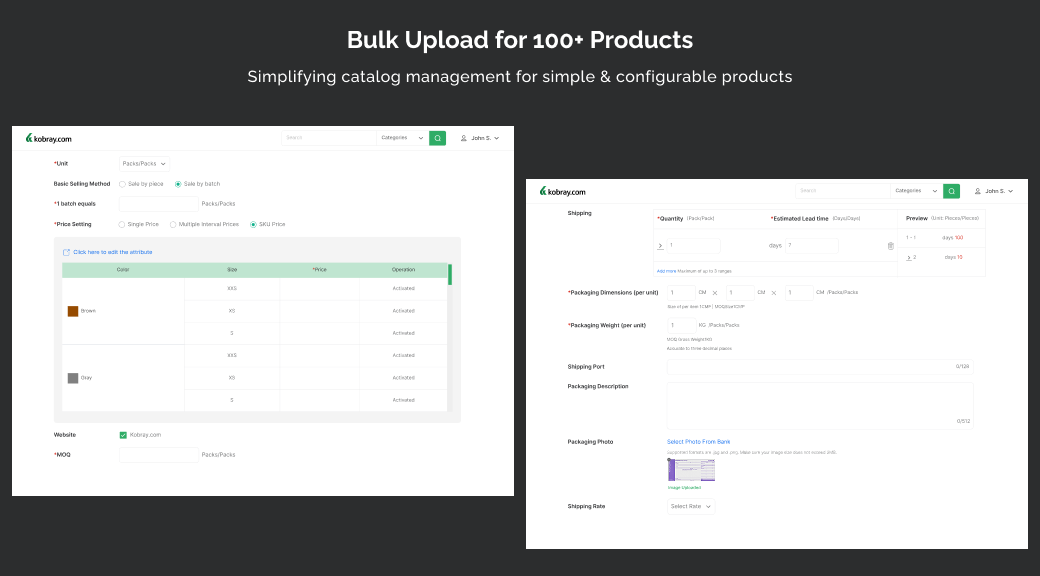Expand the Select Rate shipping dropdown
The image size is (1040, 576).
[x=691, y=506]
